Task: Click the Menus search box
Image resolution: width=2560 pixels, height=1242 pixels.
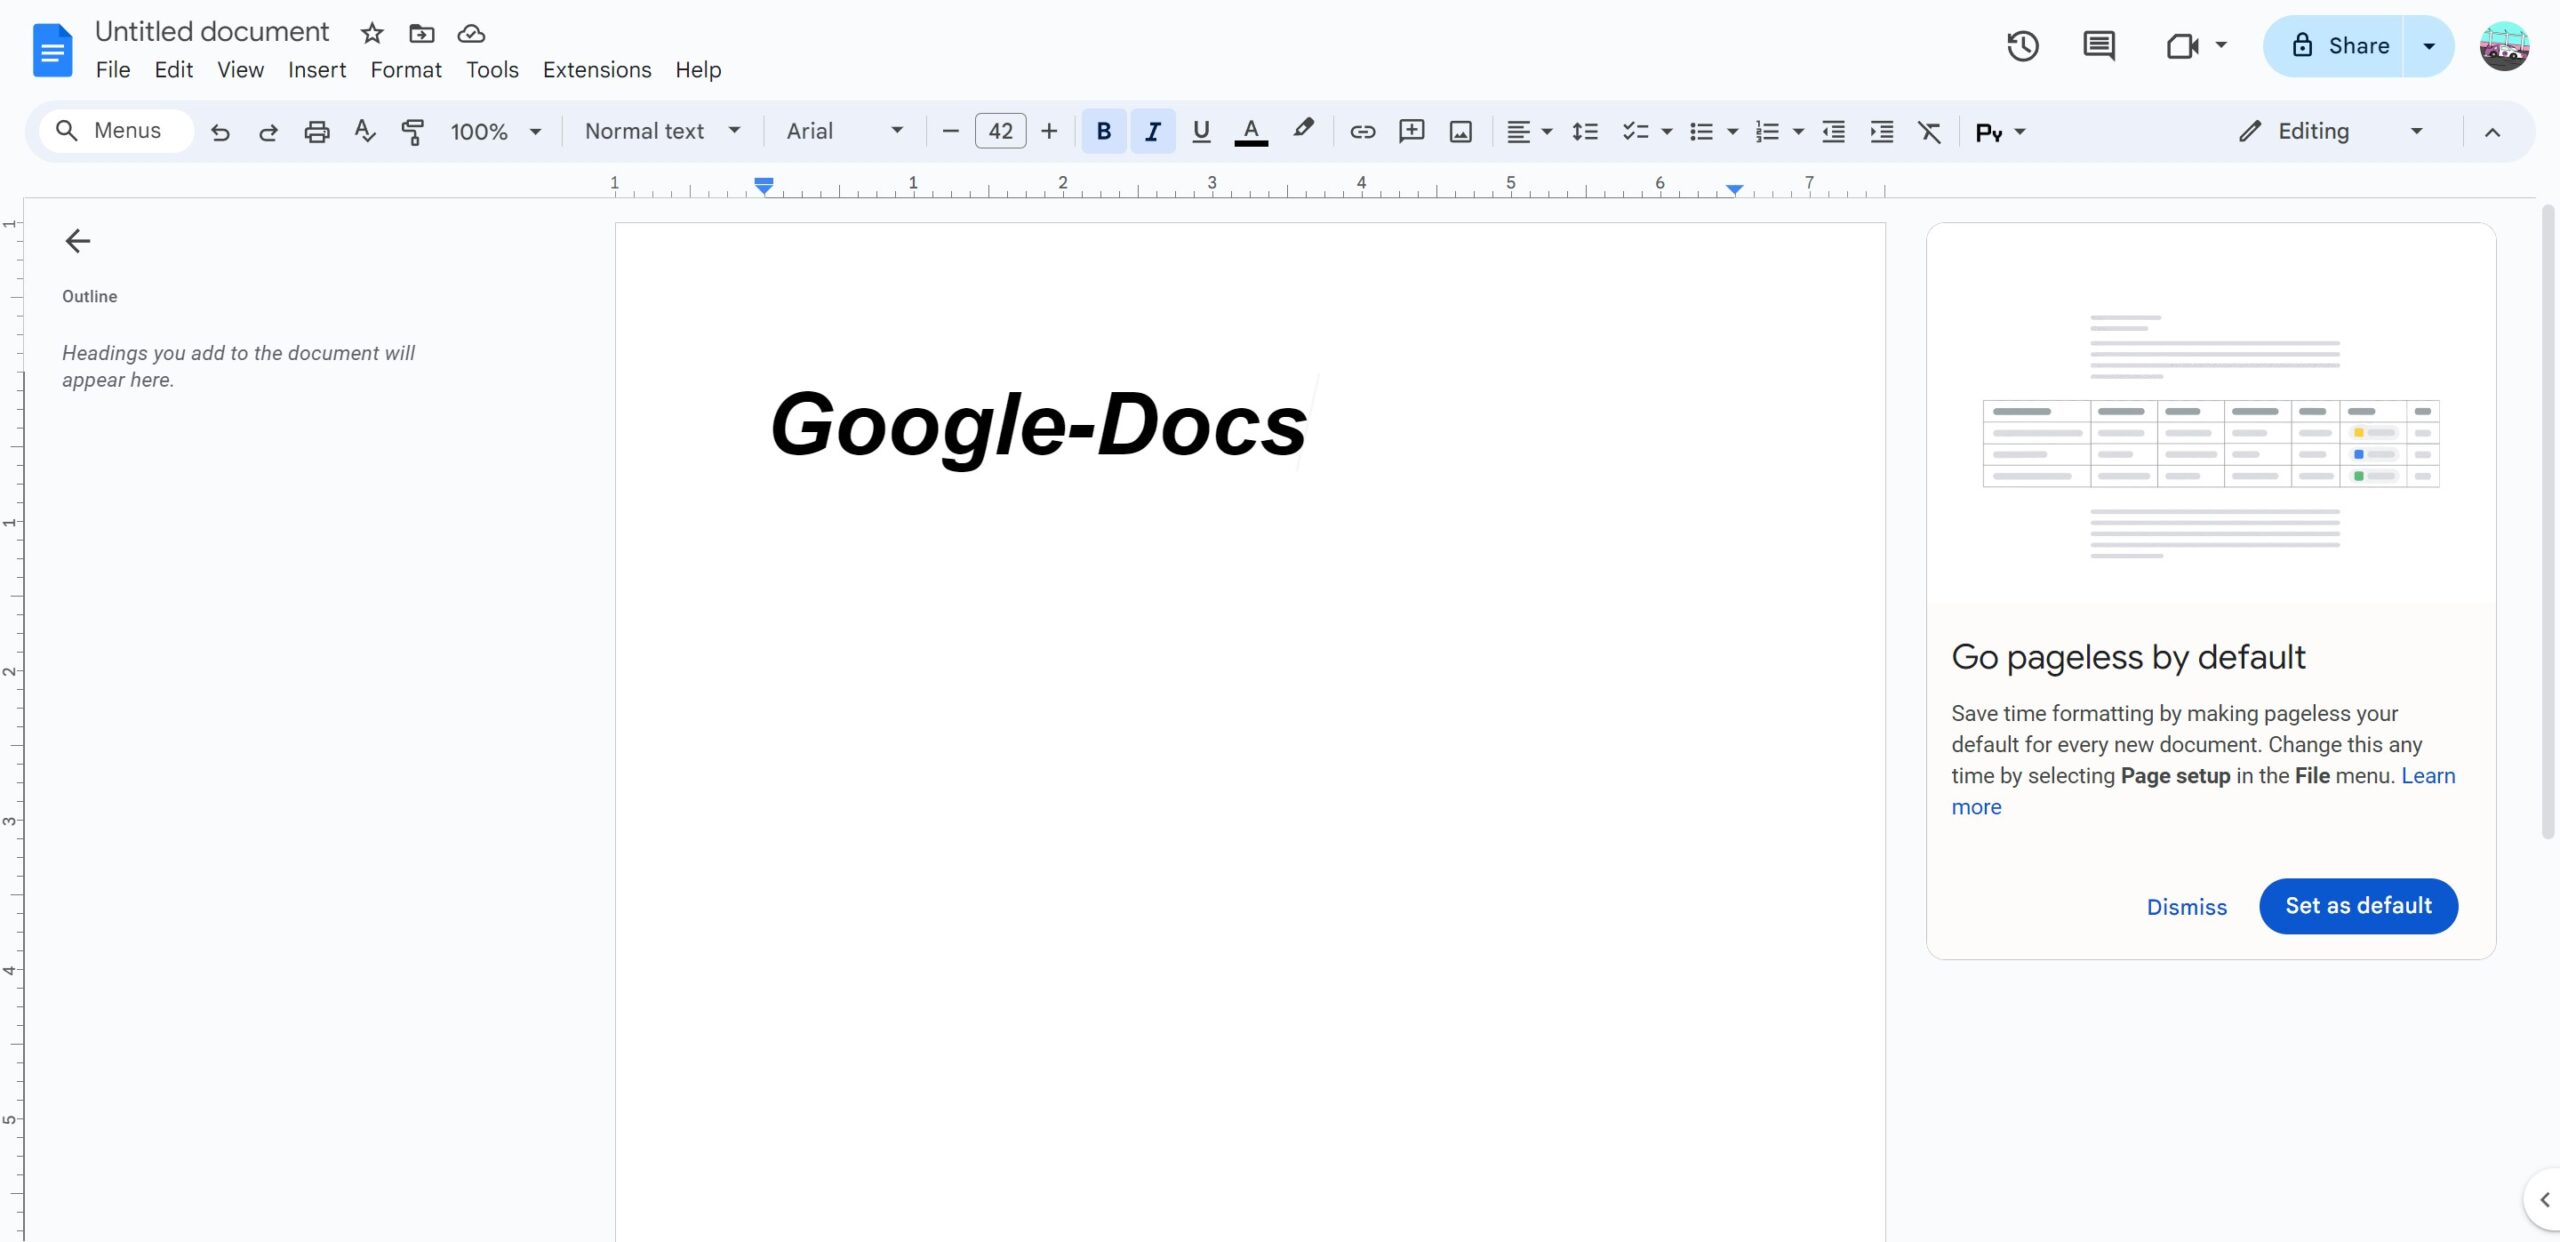Action: click(117, 131)
